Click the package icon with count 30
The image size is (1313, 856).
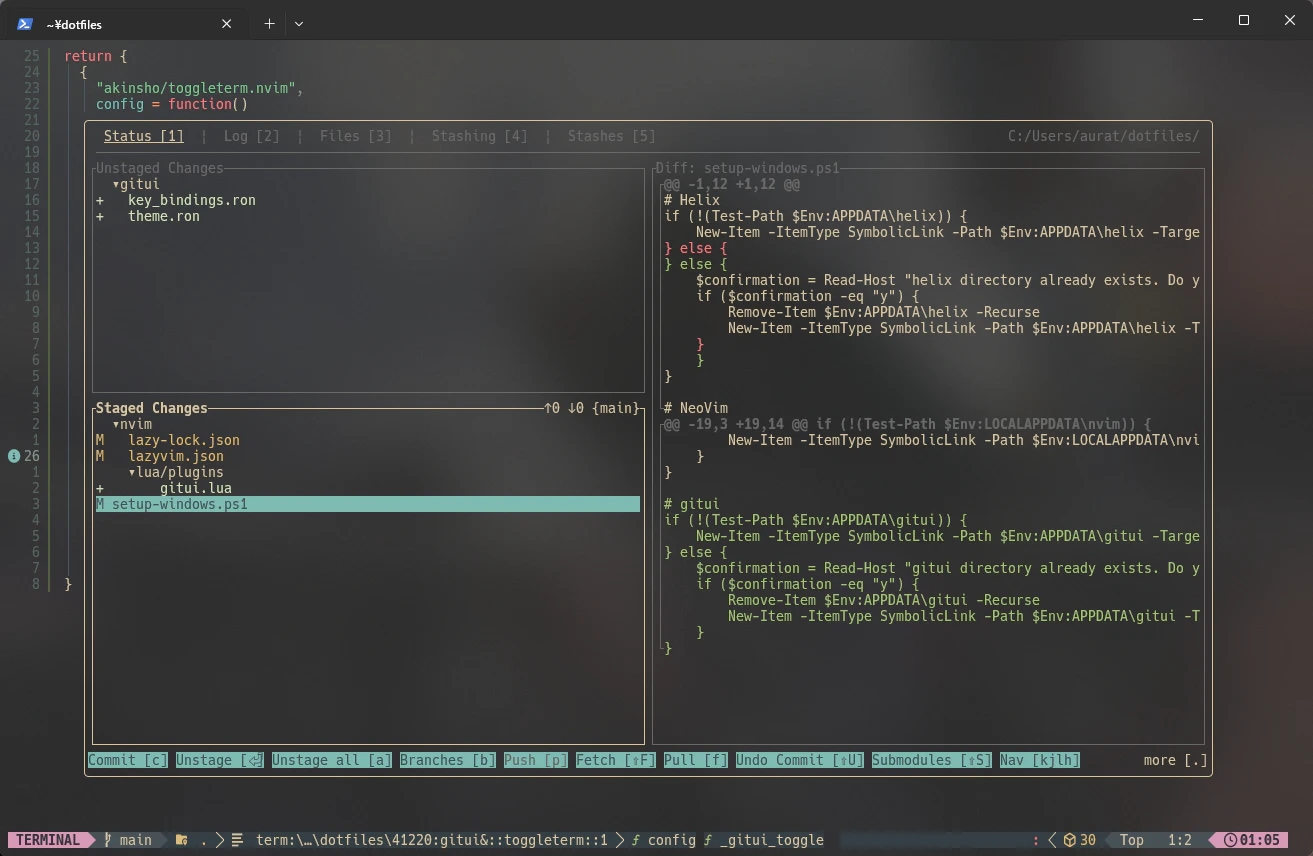[x=1079, y=840]
